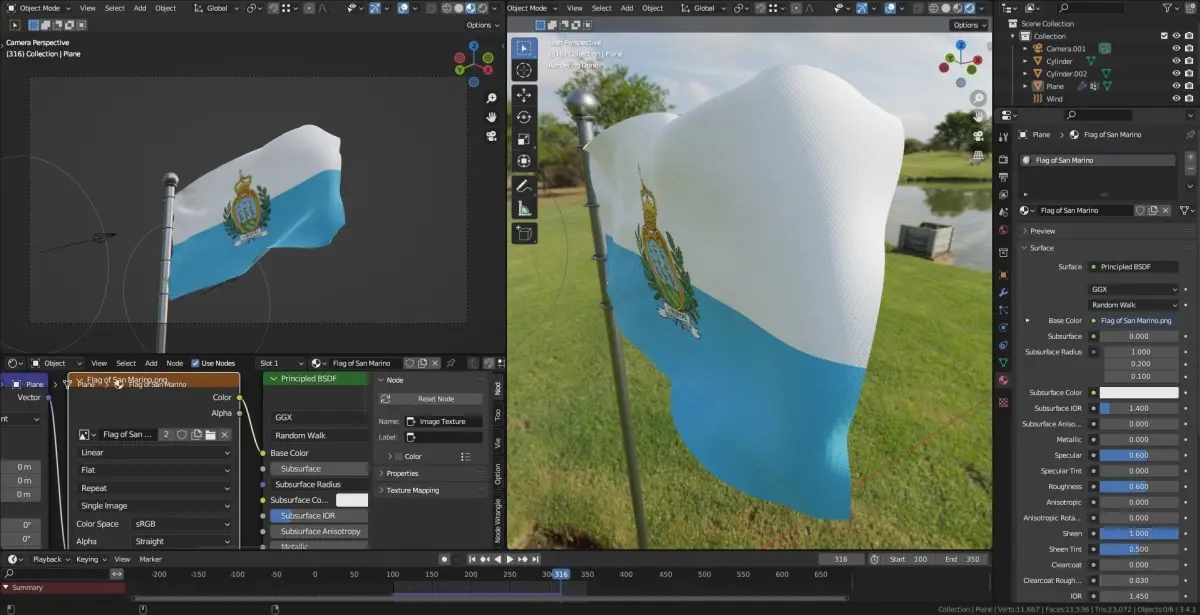The width and height of the screenshot is (1200, 615).
Task: Select the Cursor tool in right viewport
Action: pyautogui.click(x=524, y=71)
